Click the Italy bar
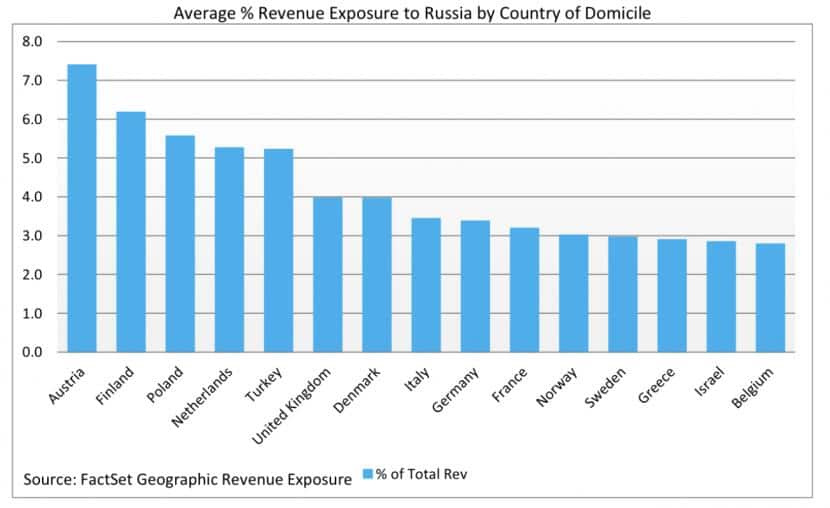 [426, 285]
